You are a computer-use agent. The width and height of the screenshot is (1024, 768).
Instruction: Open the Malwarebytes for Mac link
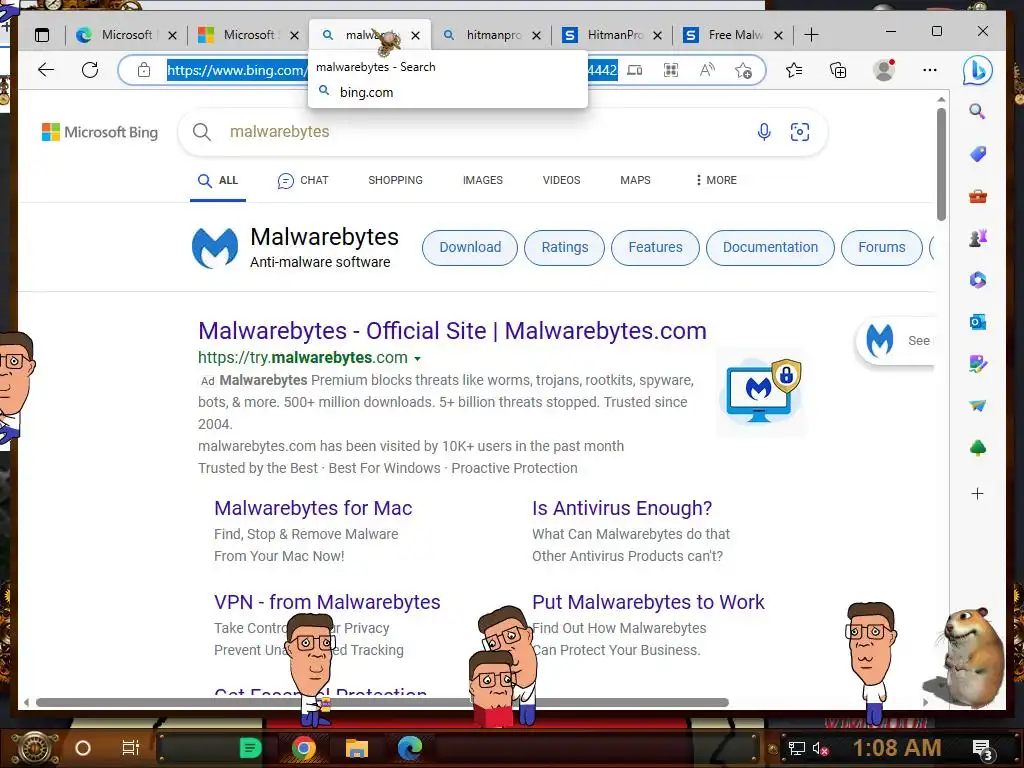[313, 508]
